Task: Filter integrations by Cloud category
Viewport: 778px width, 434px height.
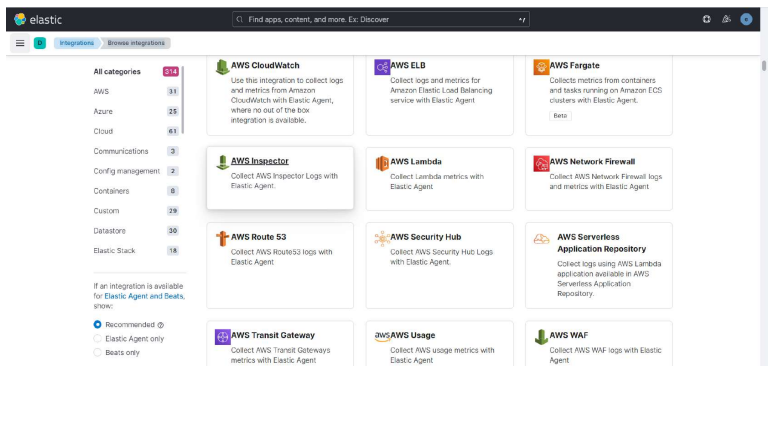Action: (x=135, y=131)
